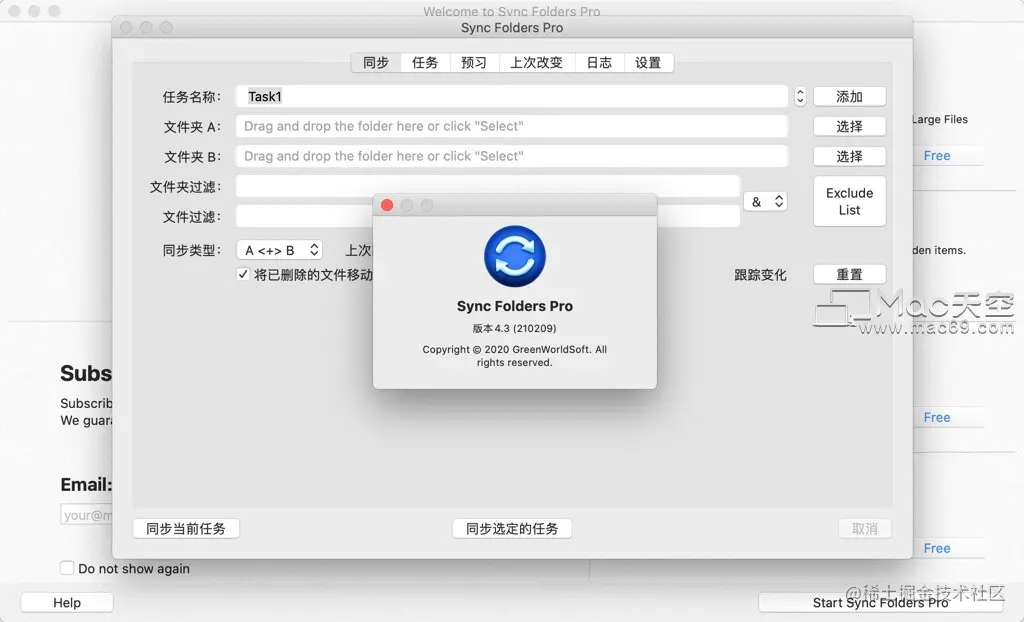Toggle Do not show again checkbox

coord(67,568)
